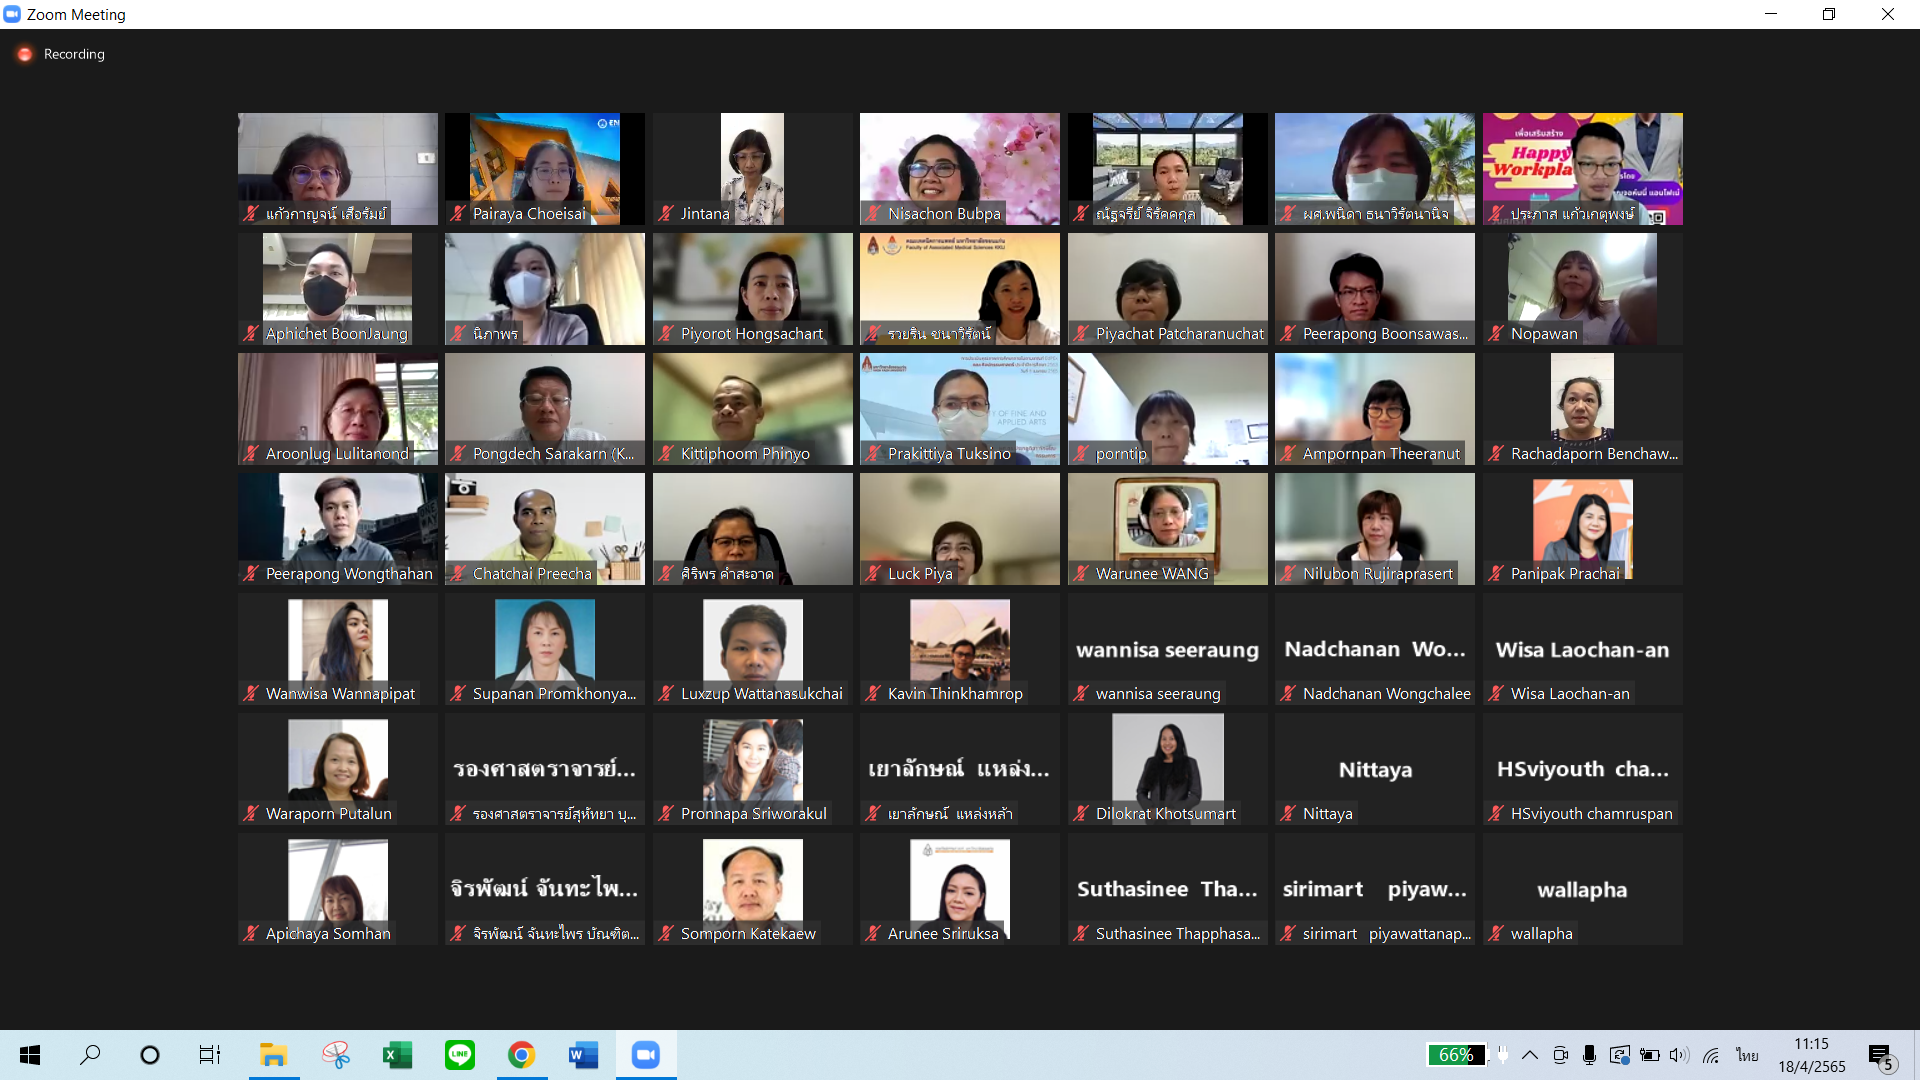Click the Task View icon

coord(210,1055)
